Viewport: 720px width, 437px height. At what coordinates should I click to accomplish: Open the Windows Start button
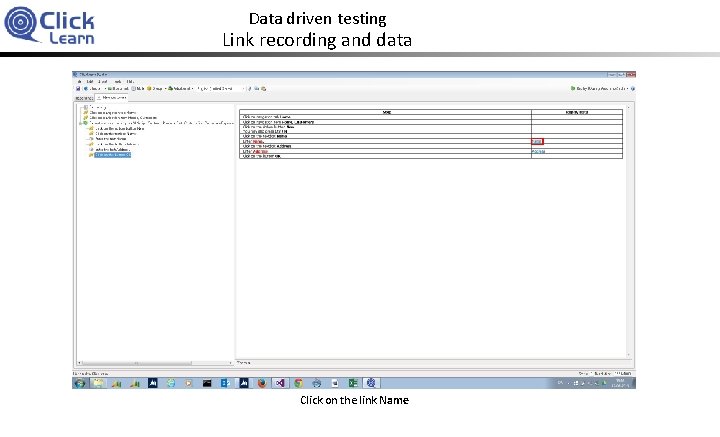[80, 383]
